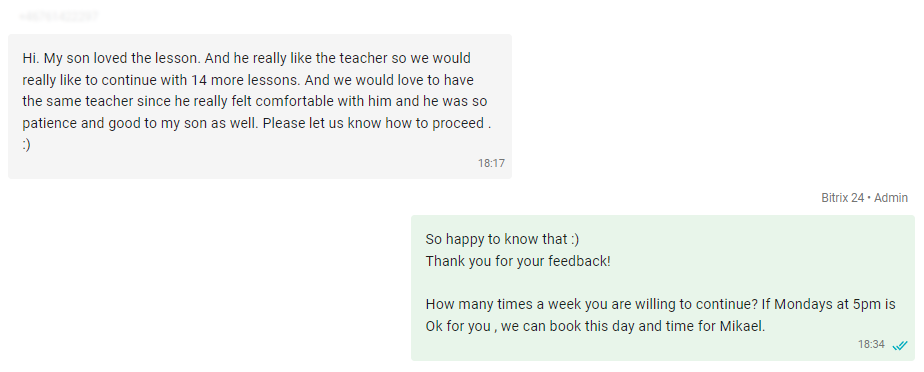Image resolution: width=924 pixels, height=372 pixels.
Task: Open the blurred sender phone number
Action: [x=59, y=17]
